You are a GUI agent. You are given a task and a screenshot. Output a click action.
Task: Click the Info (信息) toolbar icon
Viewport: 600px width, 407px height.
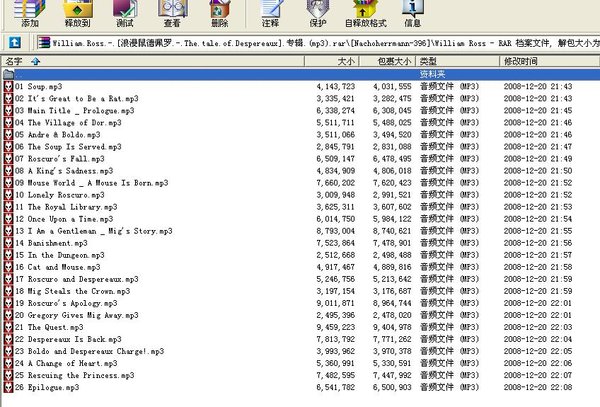(x=412, y=13)
